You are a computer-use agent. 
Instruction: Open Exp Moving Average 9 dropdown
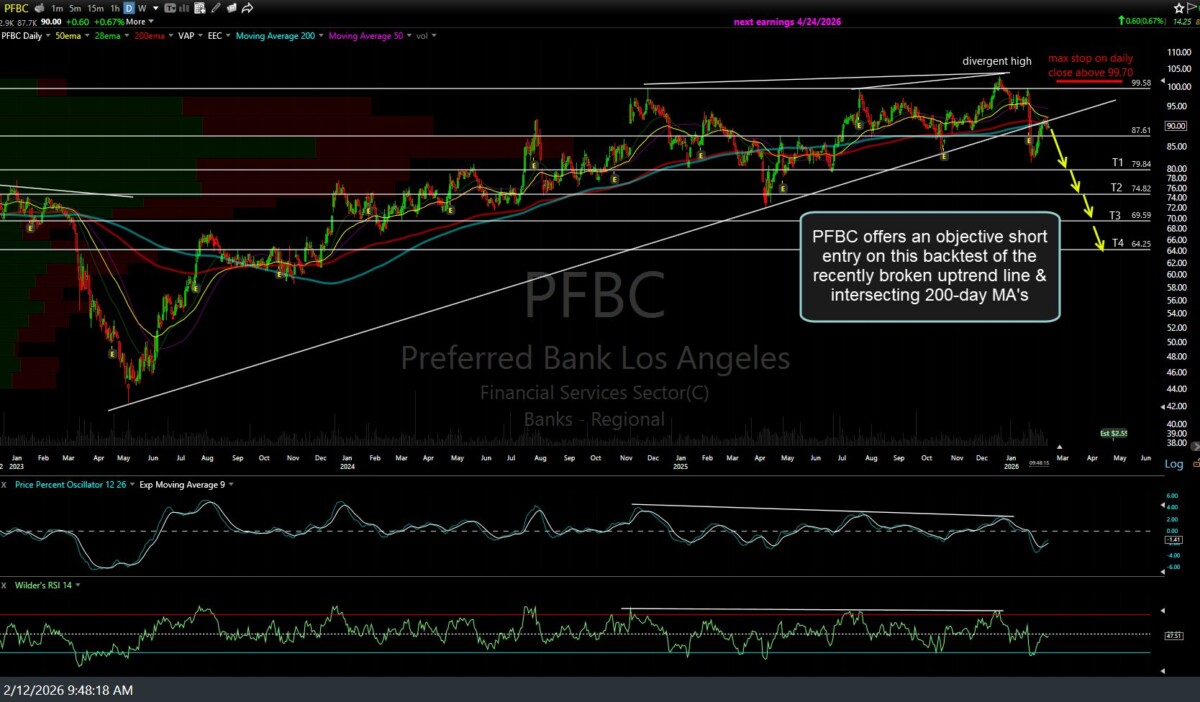(231, 484)
